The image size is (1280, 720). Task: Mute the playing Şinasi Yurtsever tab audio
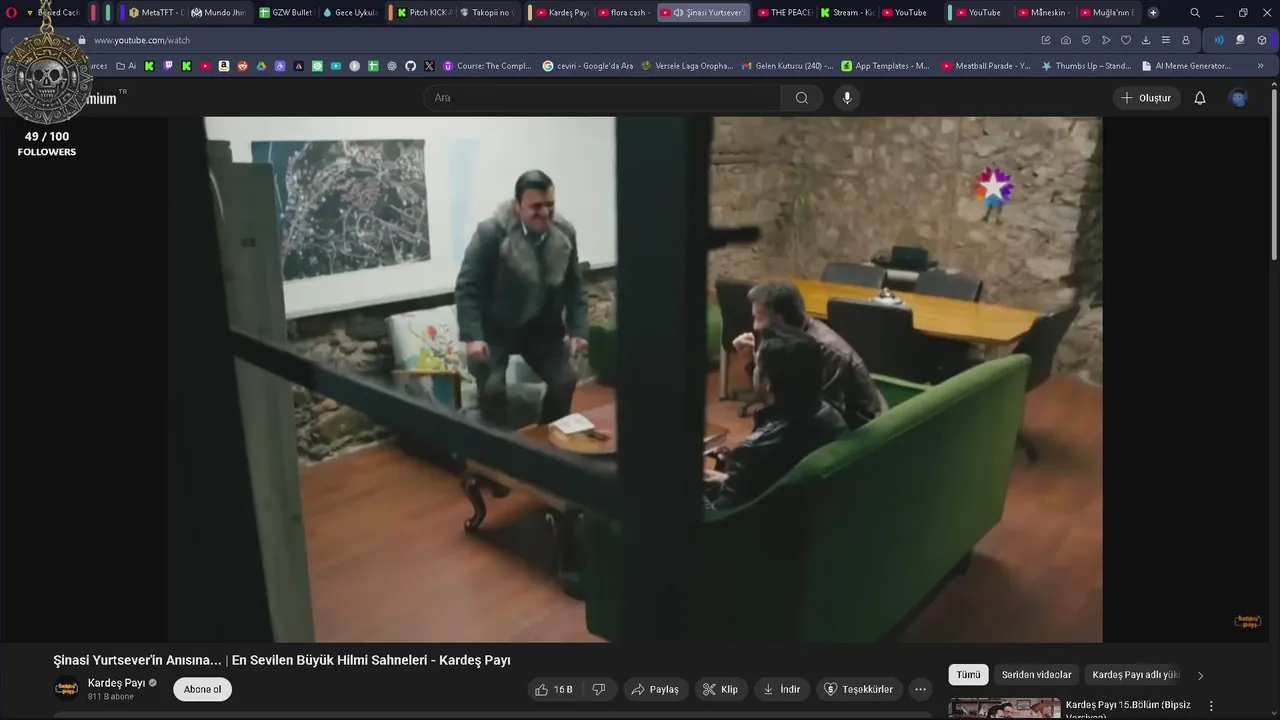679,13
